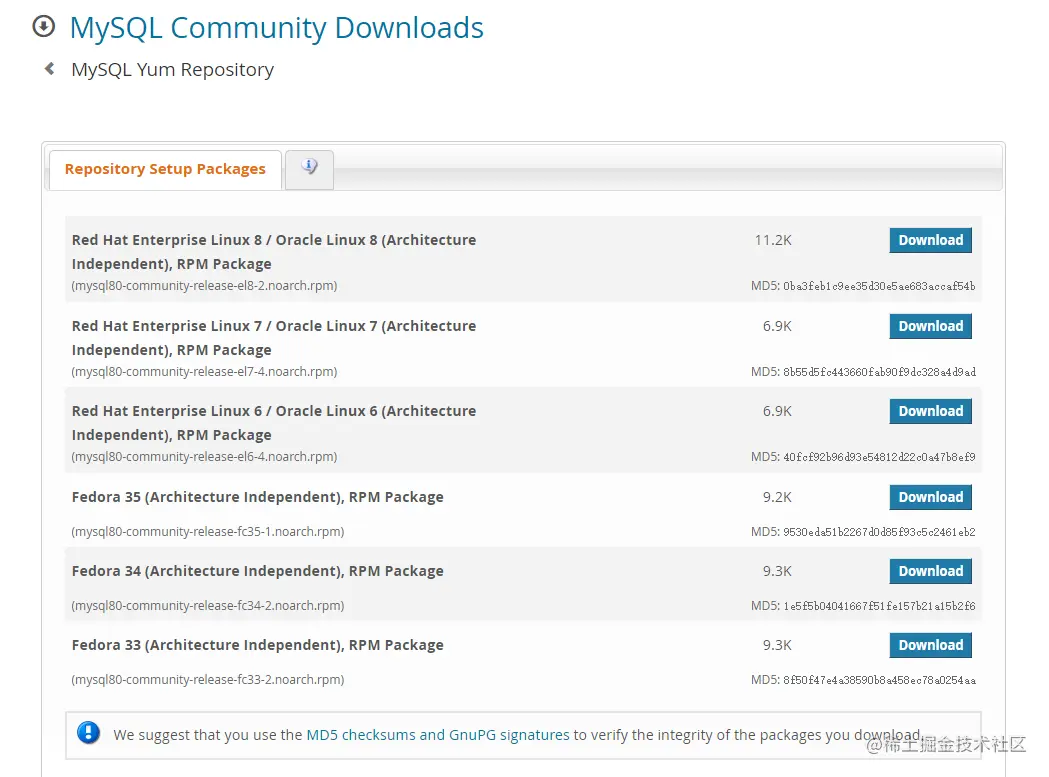Click filename mysql80-community-release-el8-2.noarch.rpm

(204, 286)
